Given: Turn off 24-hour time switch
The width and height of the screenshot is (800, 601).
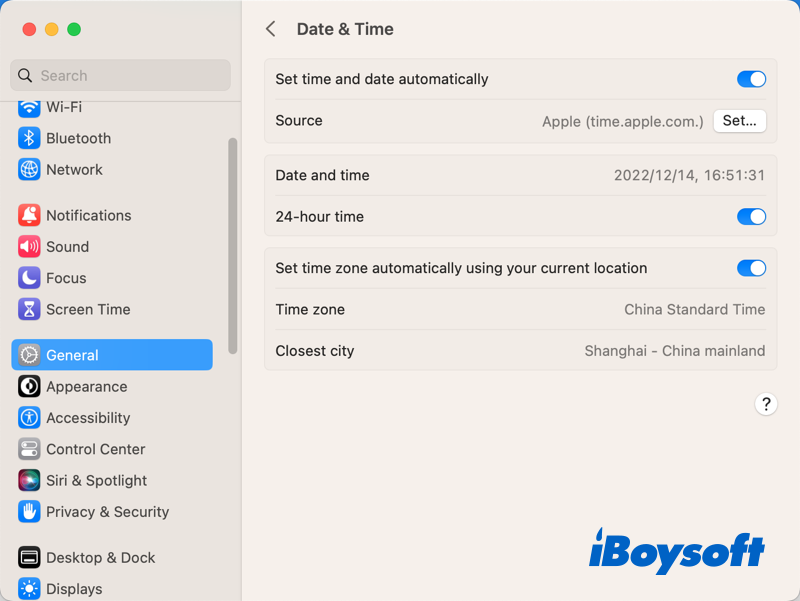Looking at the screenshot, I should point(751,216).
